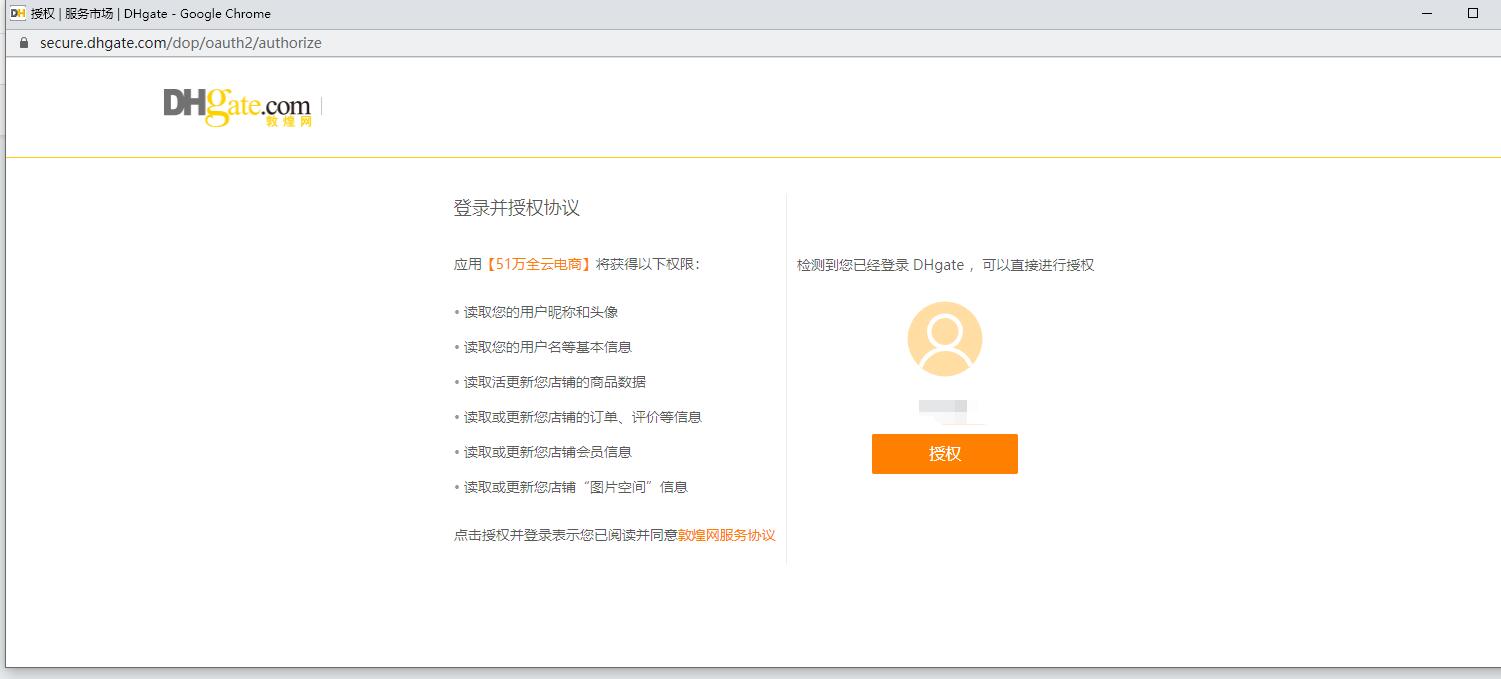Click the DH favicon in the title bar

click(x=17, y=14)
